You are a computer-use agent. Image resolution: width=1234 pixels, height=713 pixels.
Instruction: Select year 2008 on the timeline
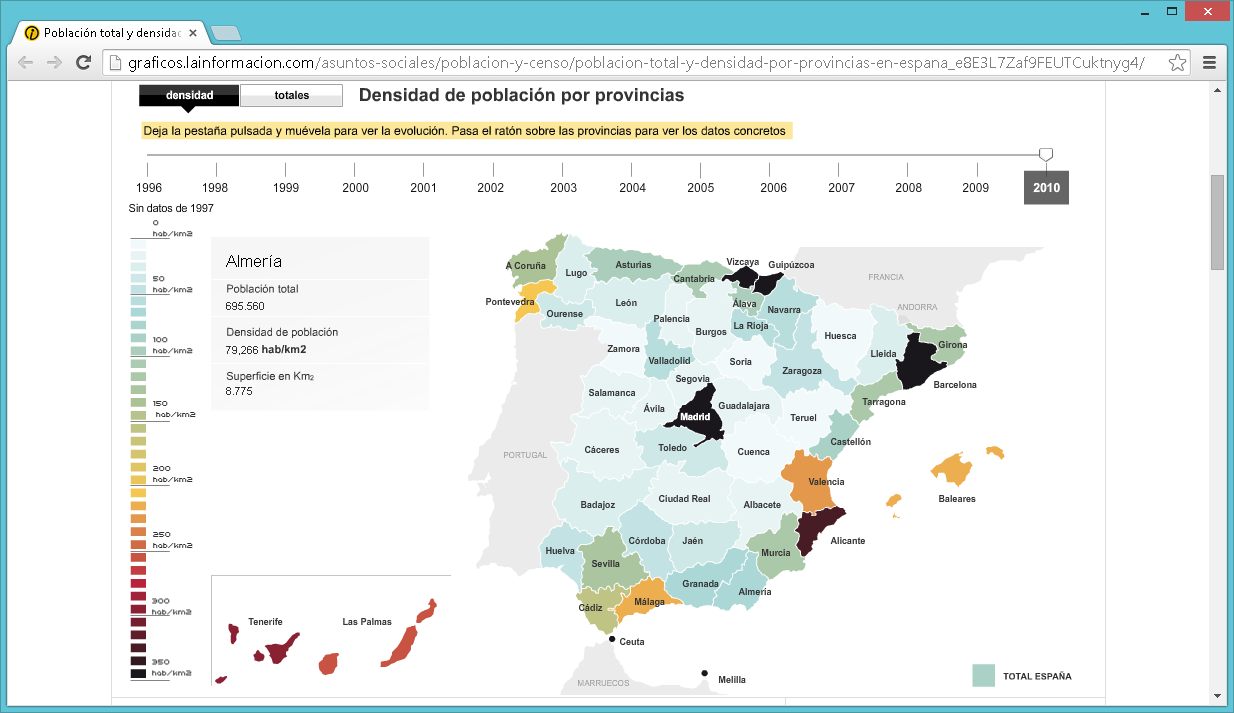point(908,187)
